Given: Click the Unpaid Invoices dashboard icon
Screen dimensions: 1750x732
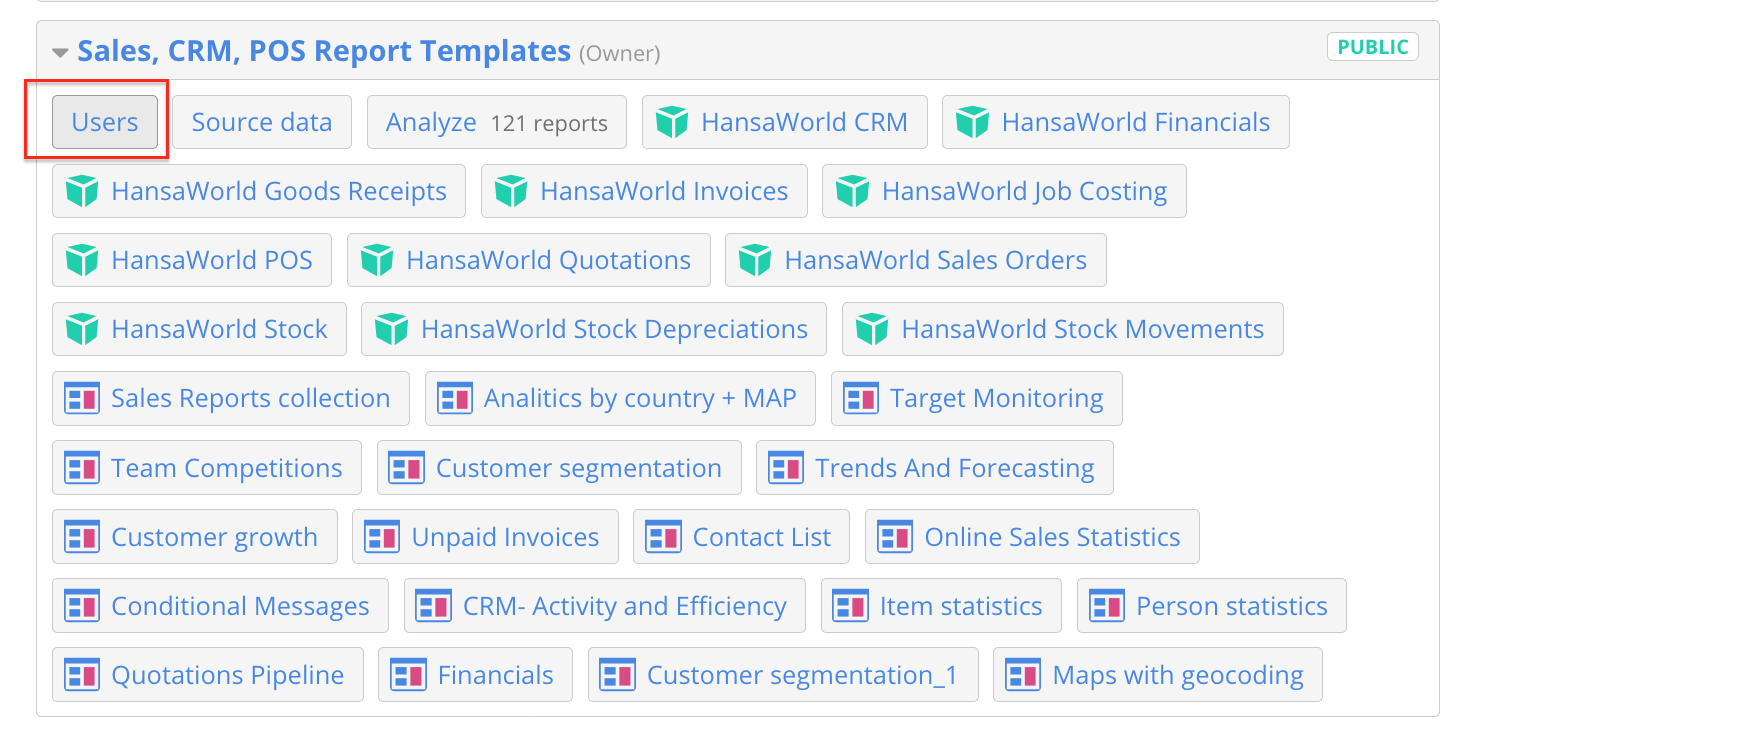Looking at the screenshot, I should pyautogui.click(x=383, y=537).
